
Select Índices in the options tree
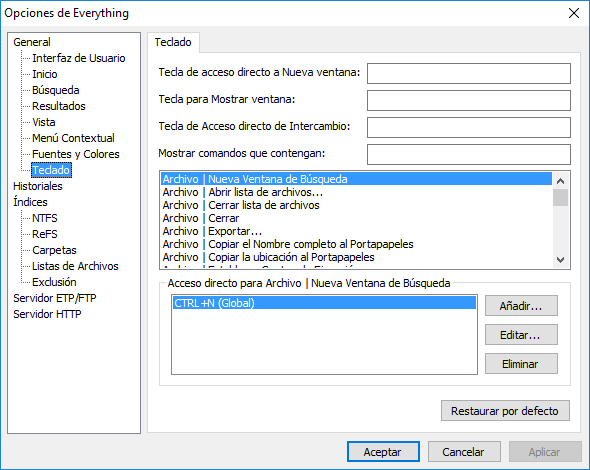point(30,202)
